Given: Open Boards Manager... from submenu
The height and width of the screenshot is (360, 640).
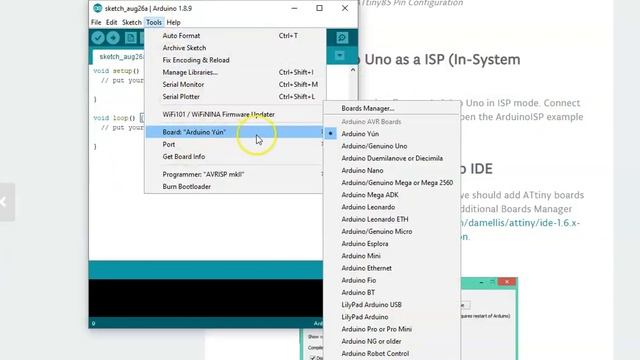Looking at the screenshot, I should 392,109.
